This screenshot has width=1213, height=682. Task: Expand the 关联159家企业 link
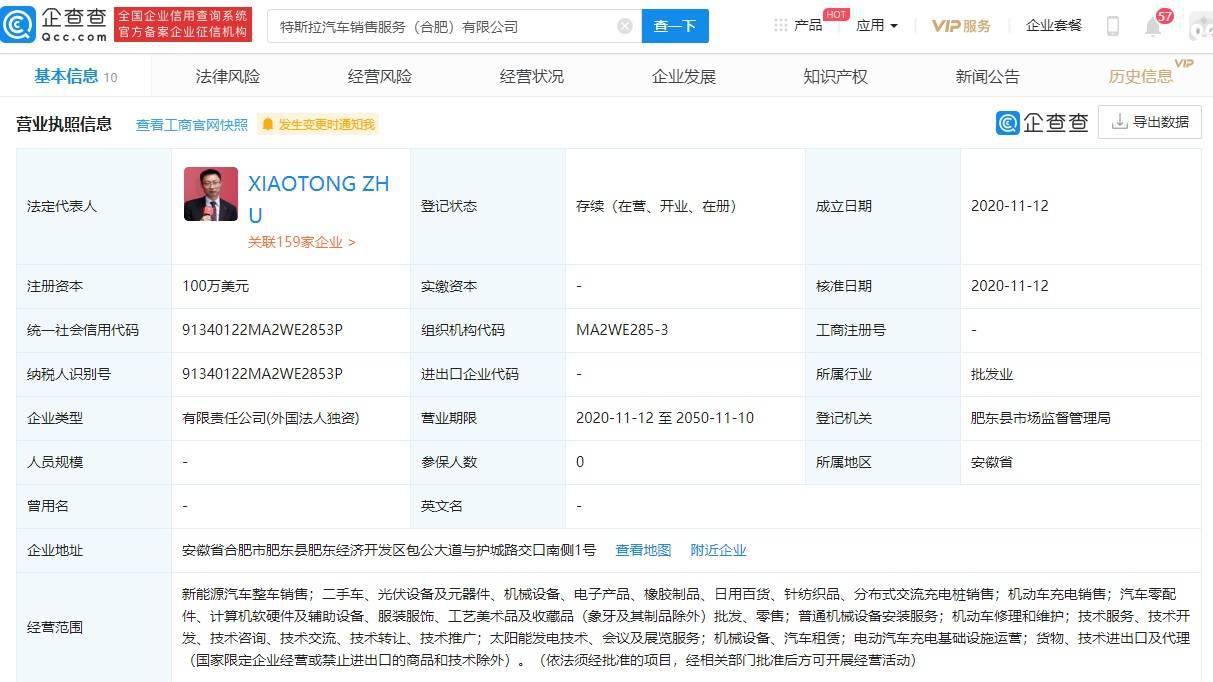[x=302, y=242]
